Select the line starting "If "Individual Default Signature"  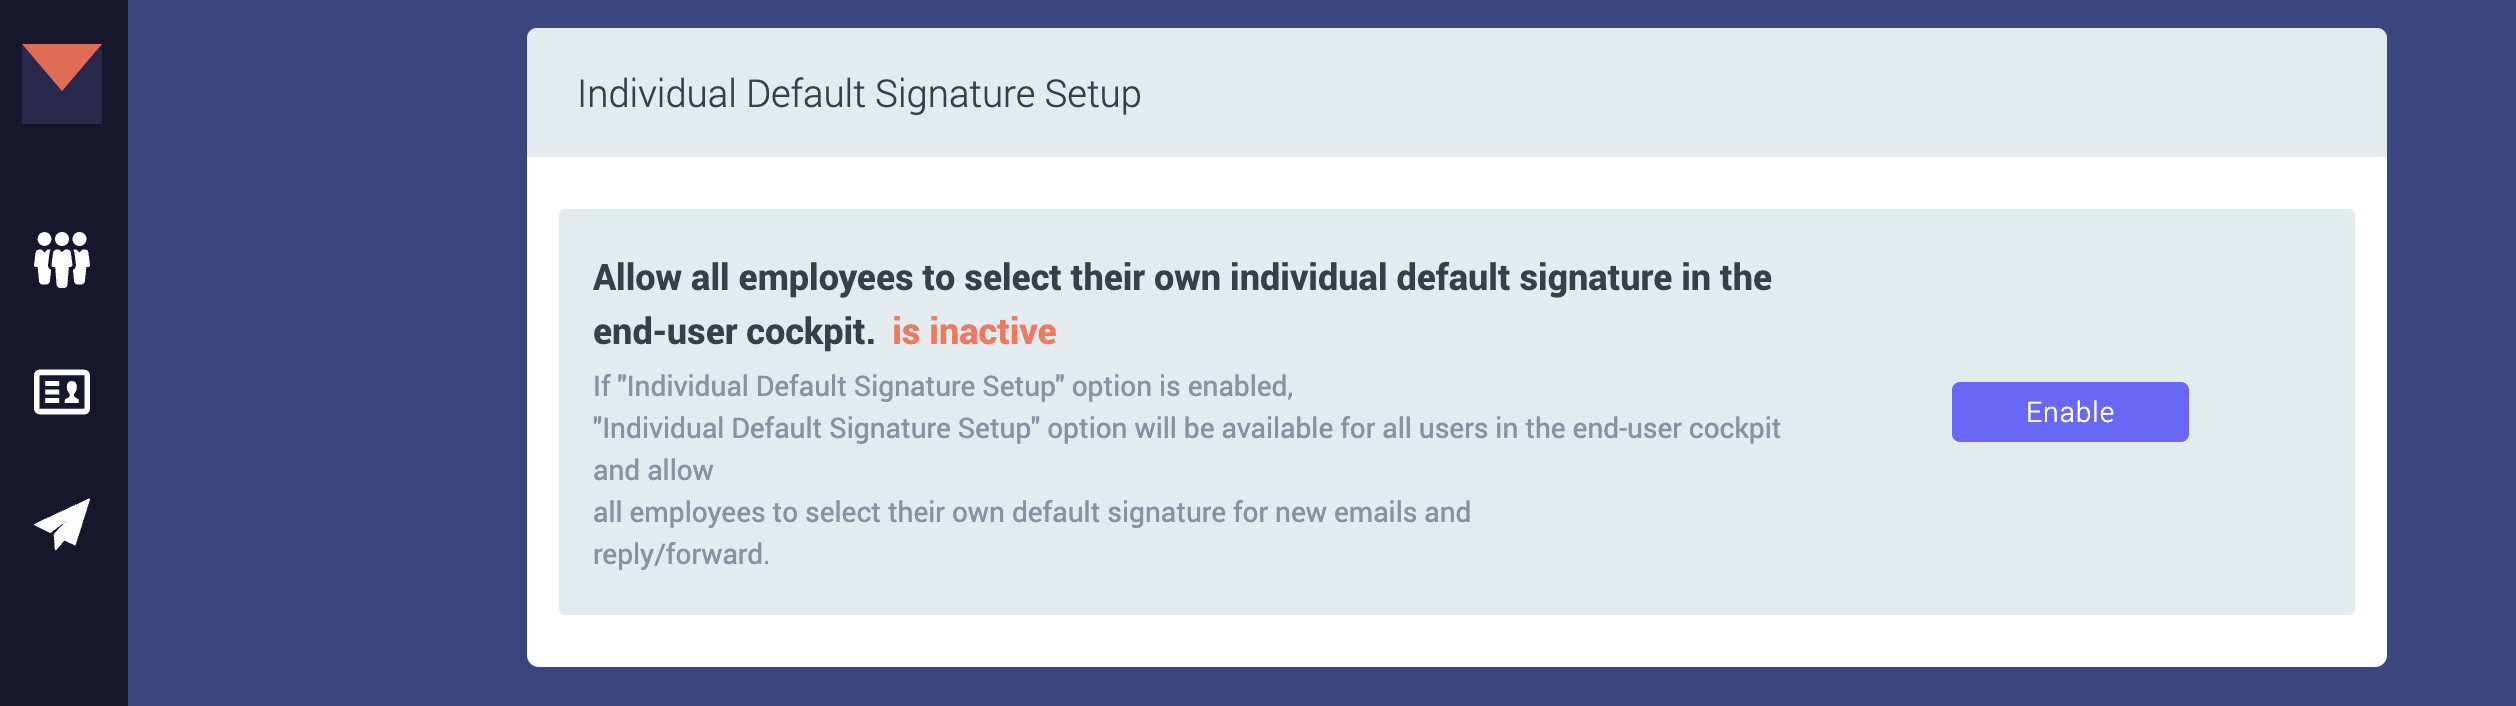tap(943, 386)
